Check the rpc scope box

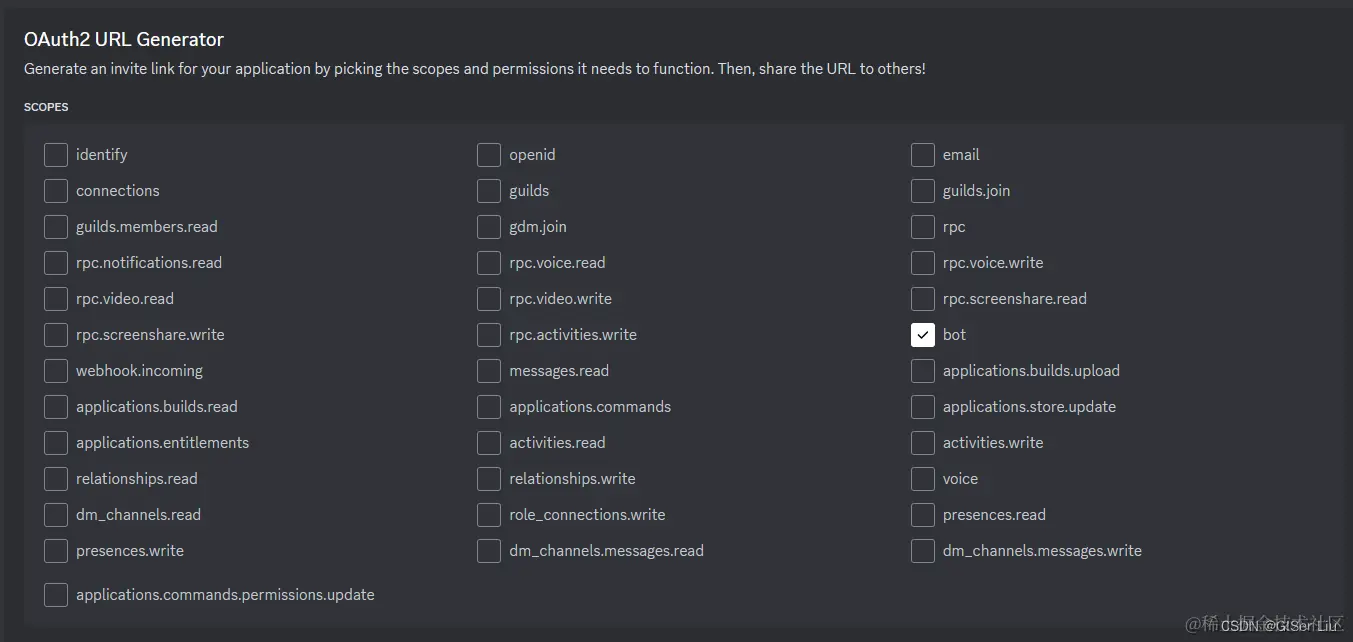(x=923, y=227)
